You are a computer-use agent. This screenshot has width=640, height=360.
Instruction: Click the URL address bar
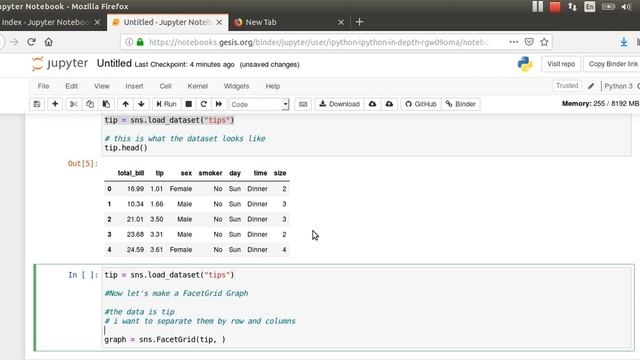click(x=318, y=42)
